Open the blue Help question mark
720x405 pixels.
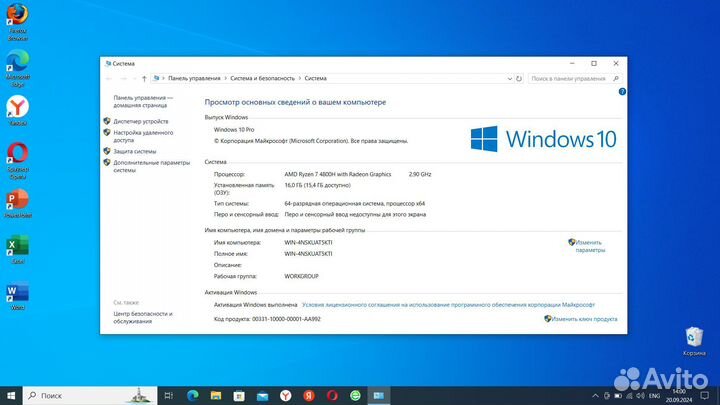coord(622,92)
